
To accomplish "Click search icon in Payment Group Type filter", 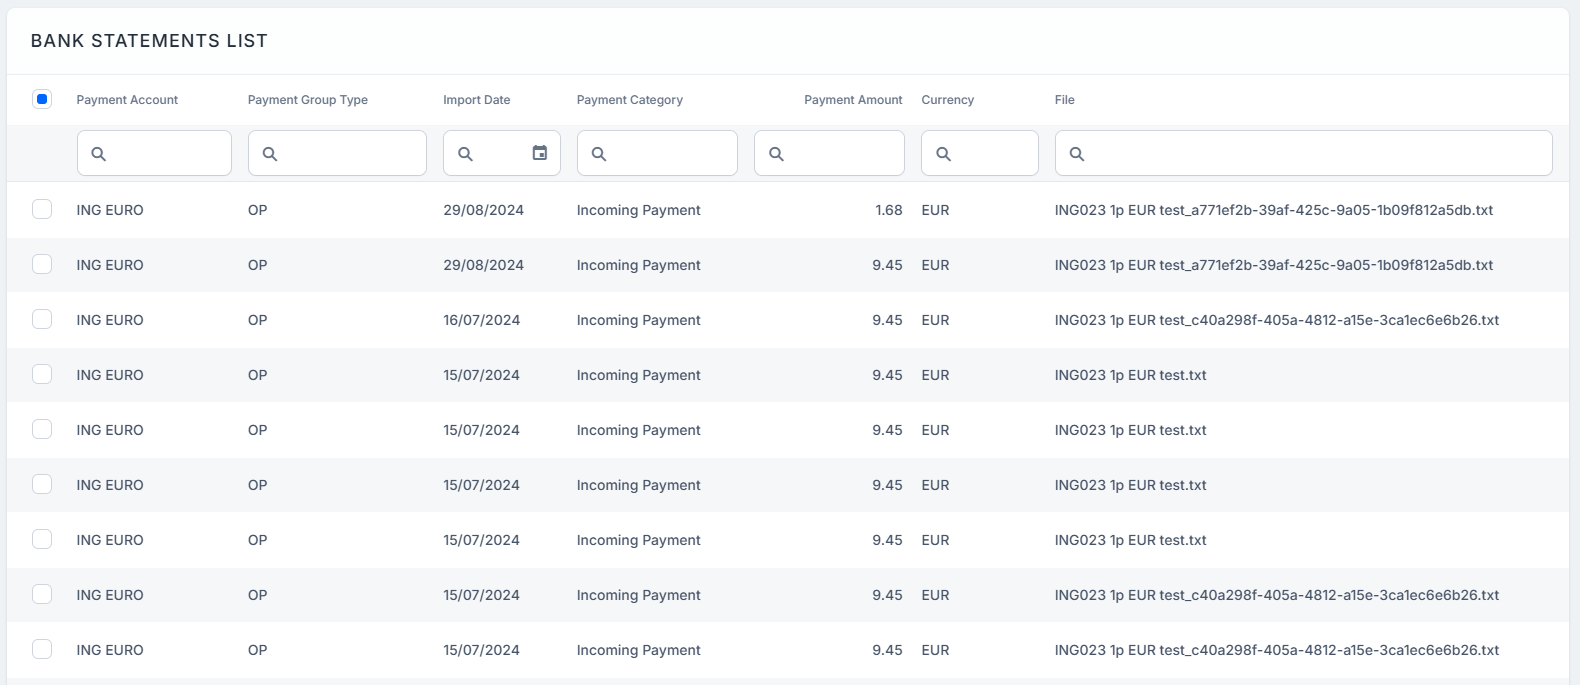I will [270, 154].
